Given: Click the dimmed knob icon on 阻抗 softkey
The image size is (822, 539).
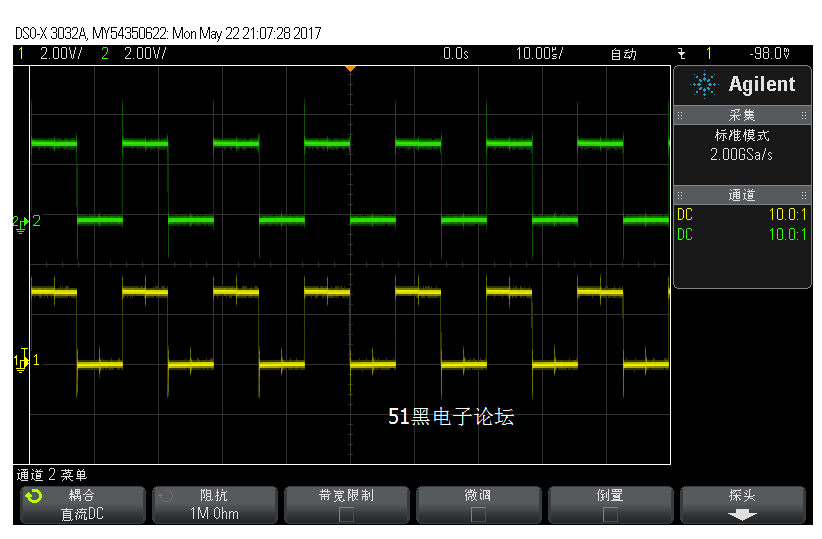Looking at the screenshot, I should 166,495.
